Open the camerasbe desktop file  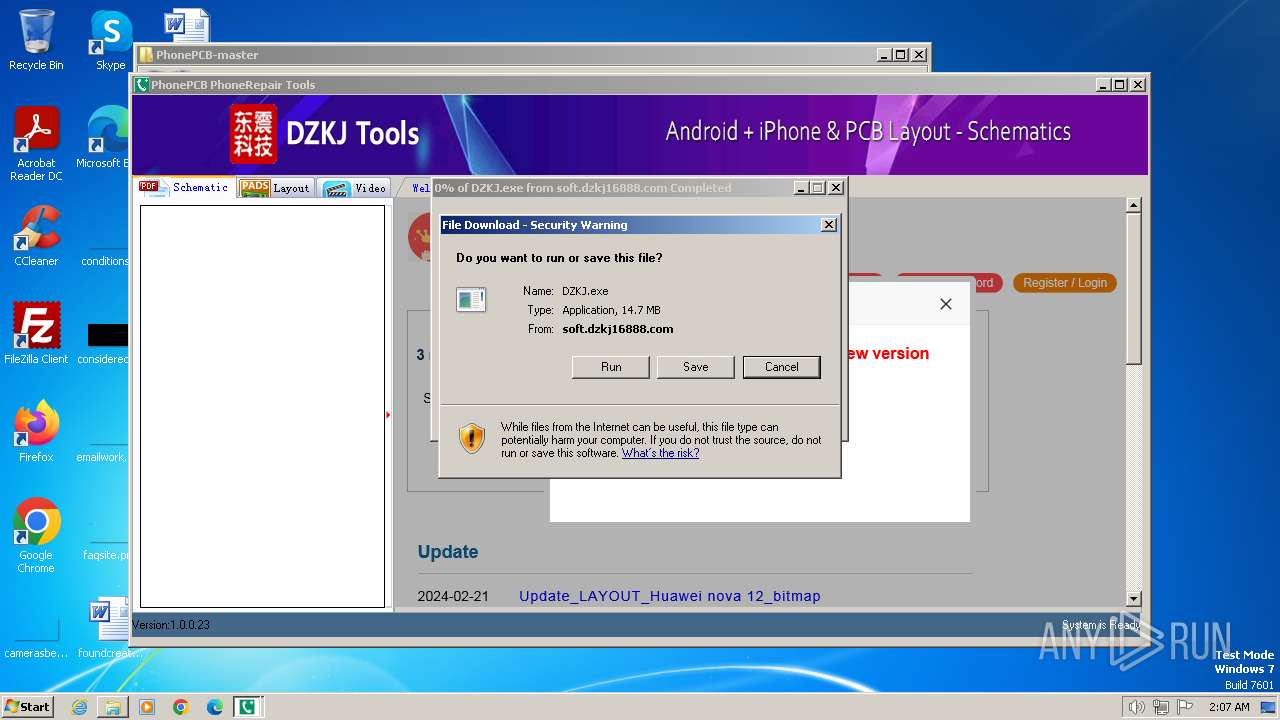36,638
